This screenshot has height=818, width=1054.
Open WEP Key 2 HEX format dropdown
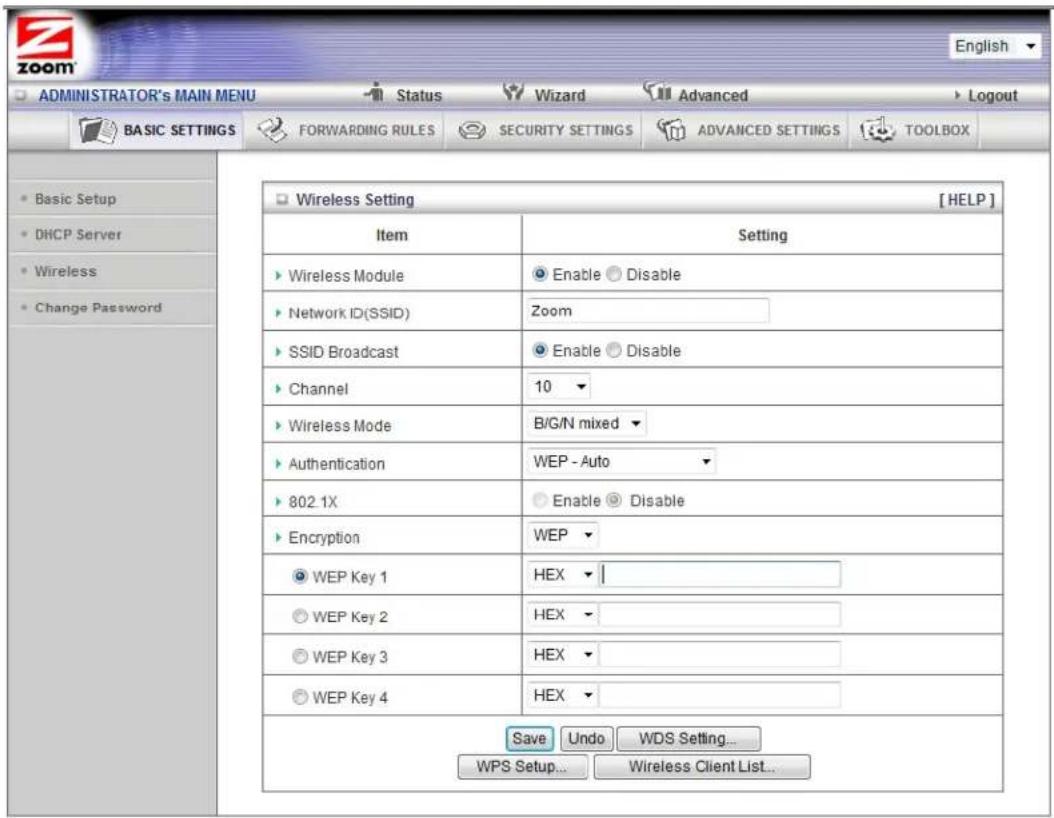[x=562, y=614]
